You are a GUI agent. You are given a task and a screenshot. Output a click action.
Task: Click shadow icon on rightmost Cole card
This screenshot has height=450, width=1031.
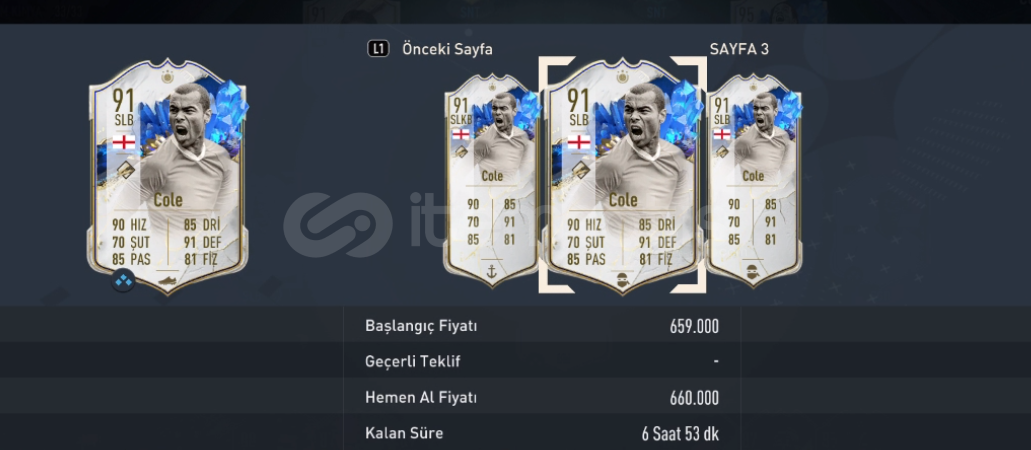(x=754, y=270)
